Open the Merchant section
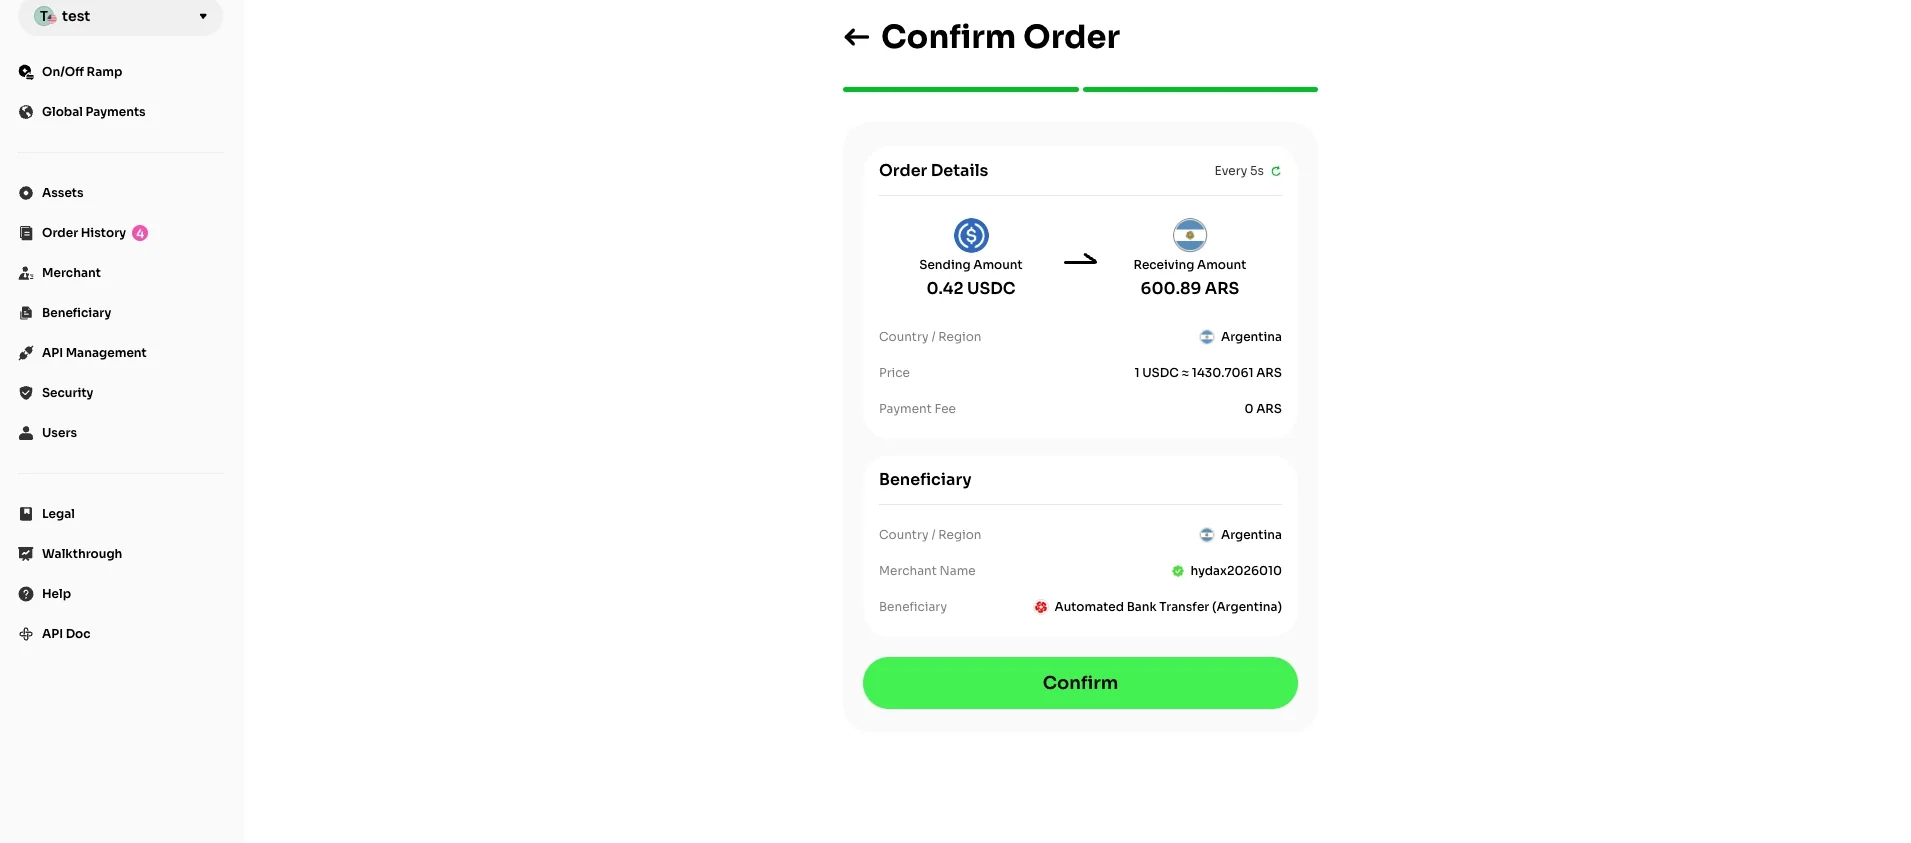Viewport: 1911px width, 843px height. coord(60,273)
